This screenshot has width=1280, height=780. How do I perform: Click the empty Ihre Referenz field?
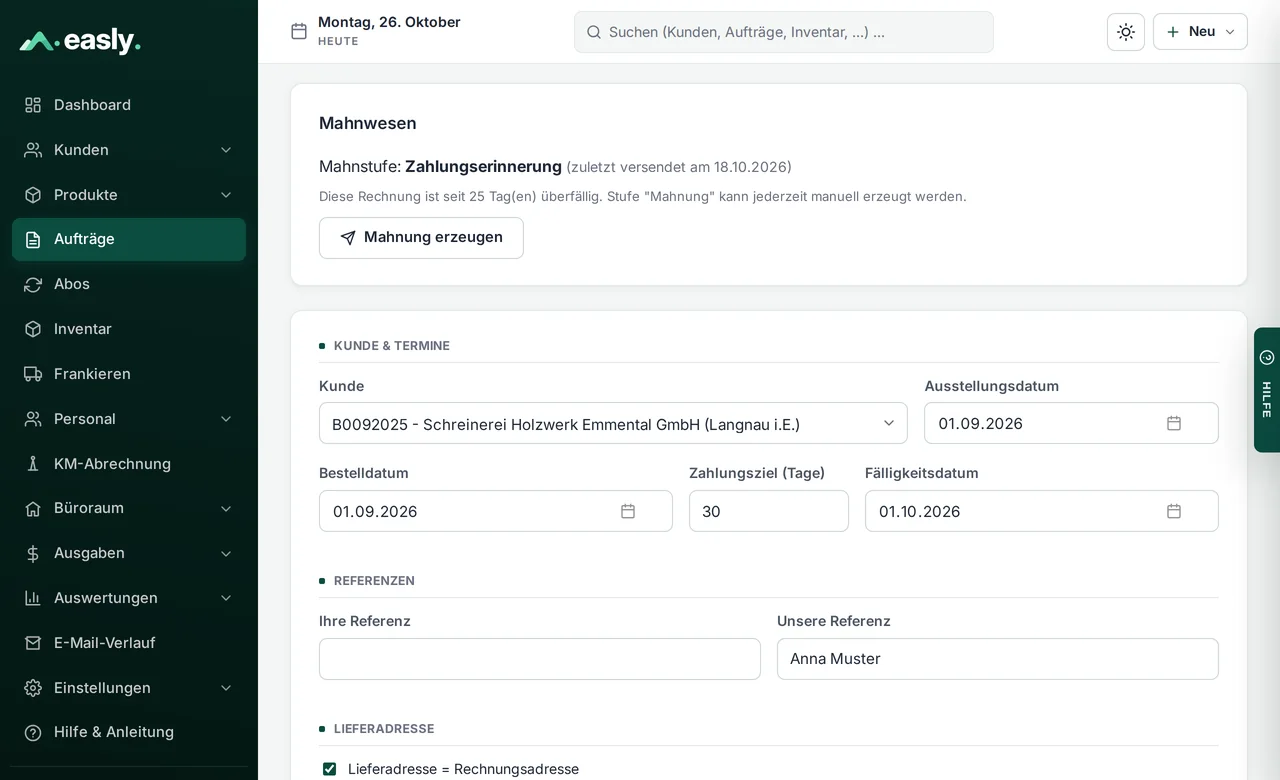[540, 659]
